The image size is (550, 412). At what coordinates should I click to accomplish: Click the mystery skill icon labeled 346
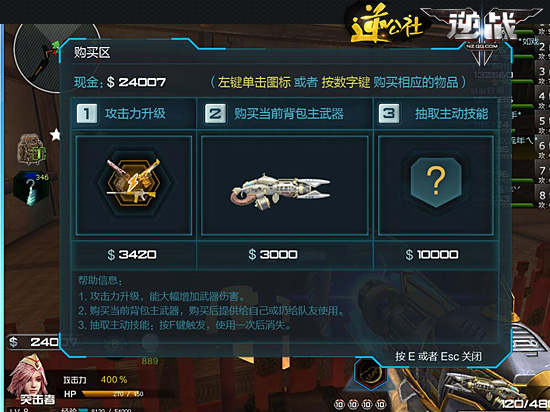(x=31, y=188)
